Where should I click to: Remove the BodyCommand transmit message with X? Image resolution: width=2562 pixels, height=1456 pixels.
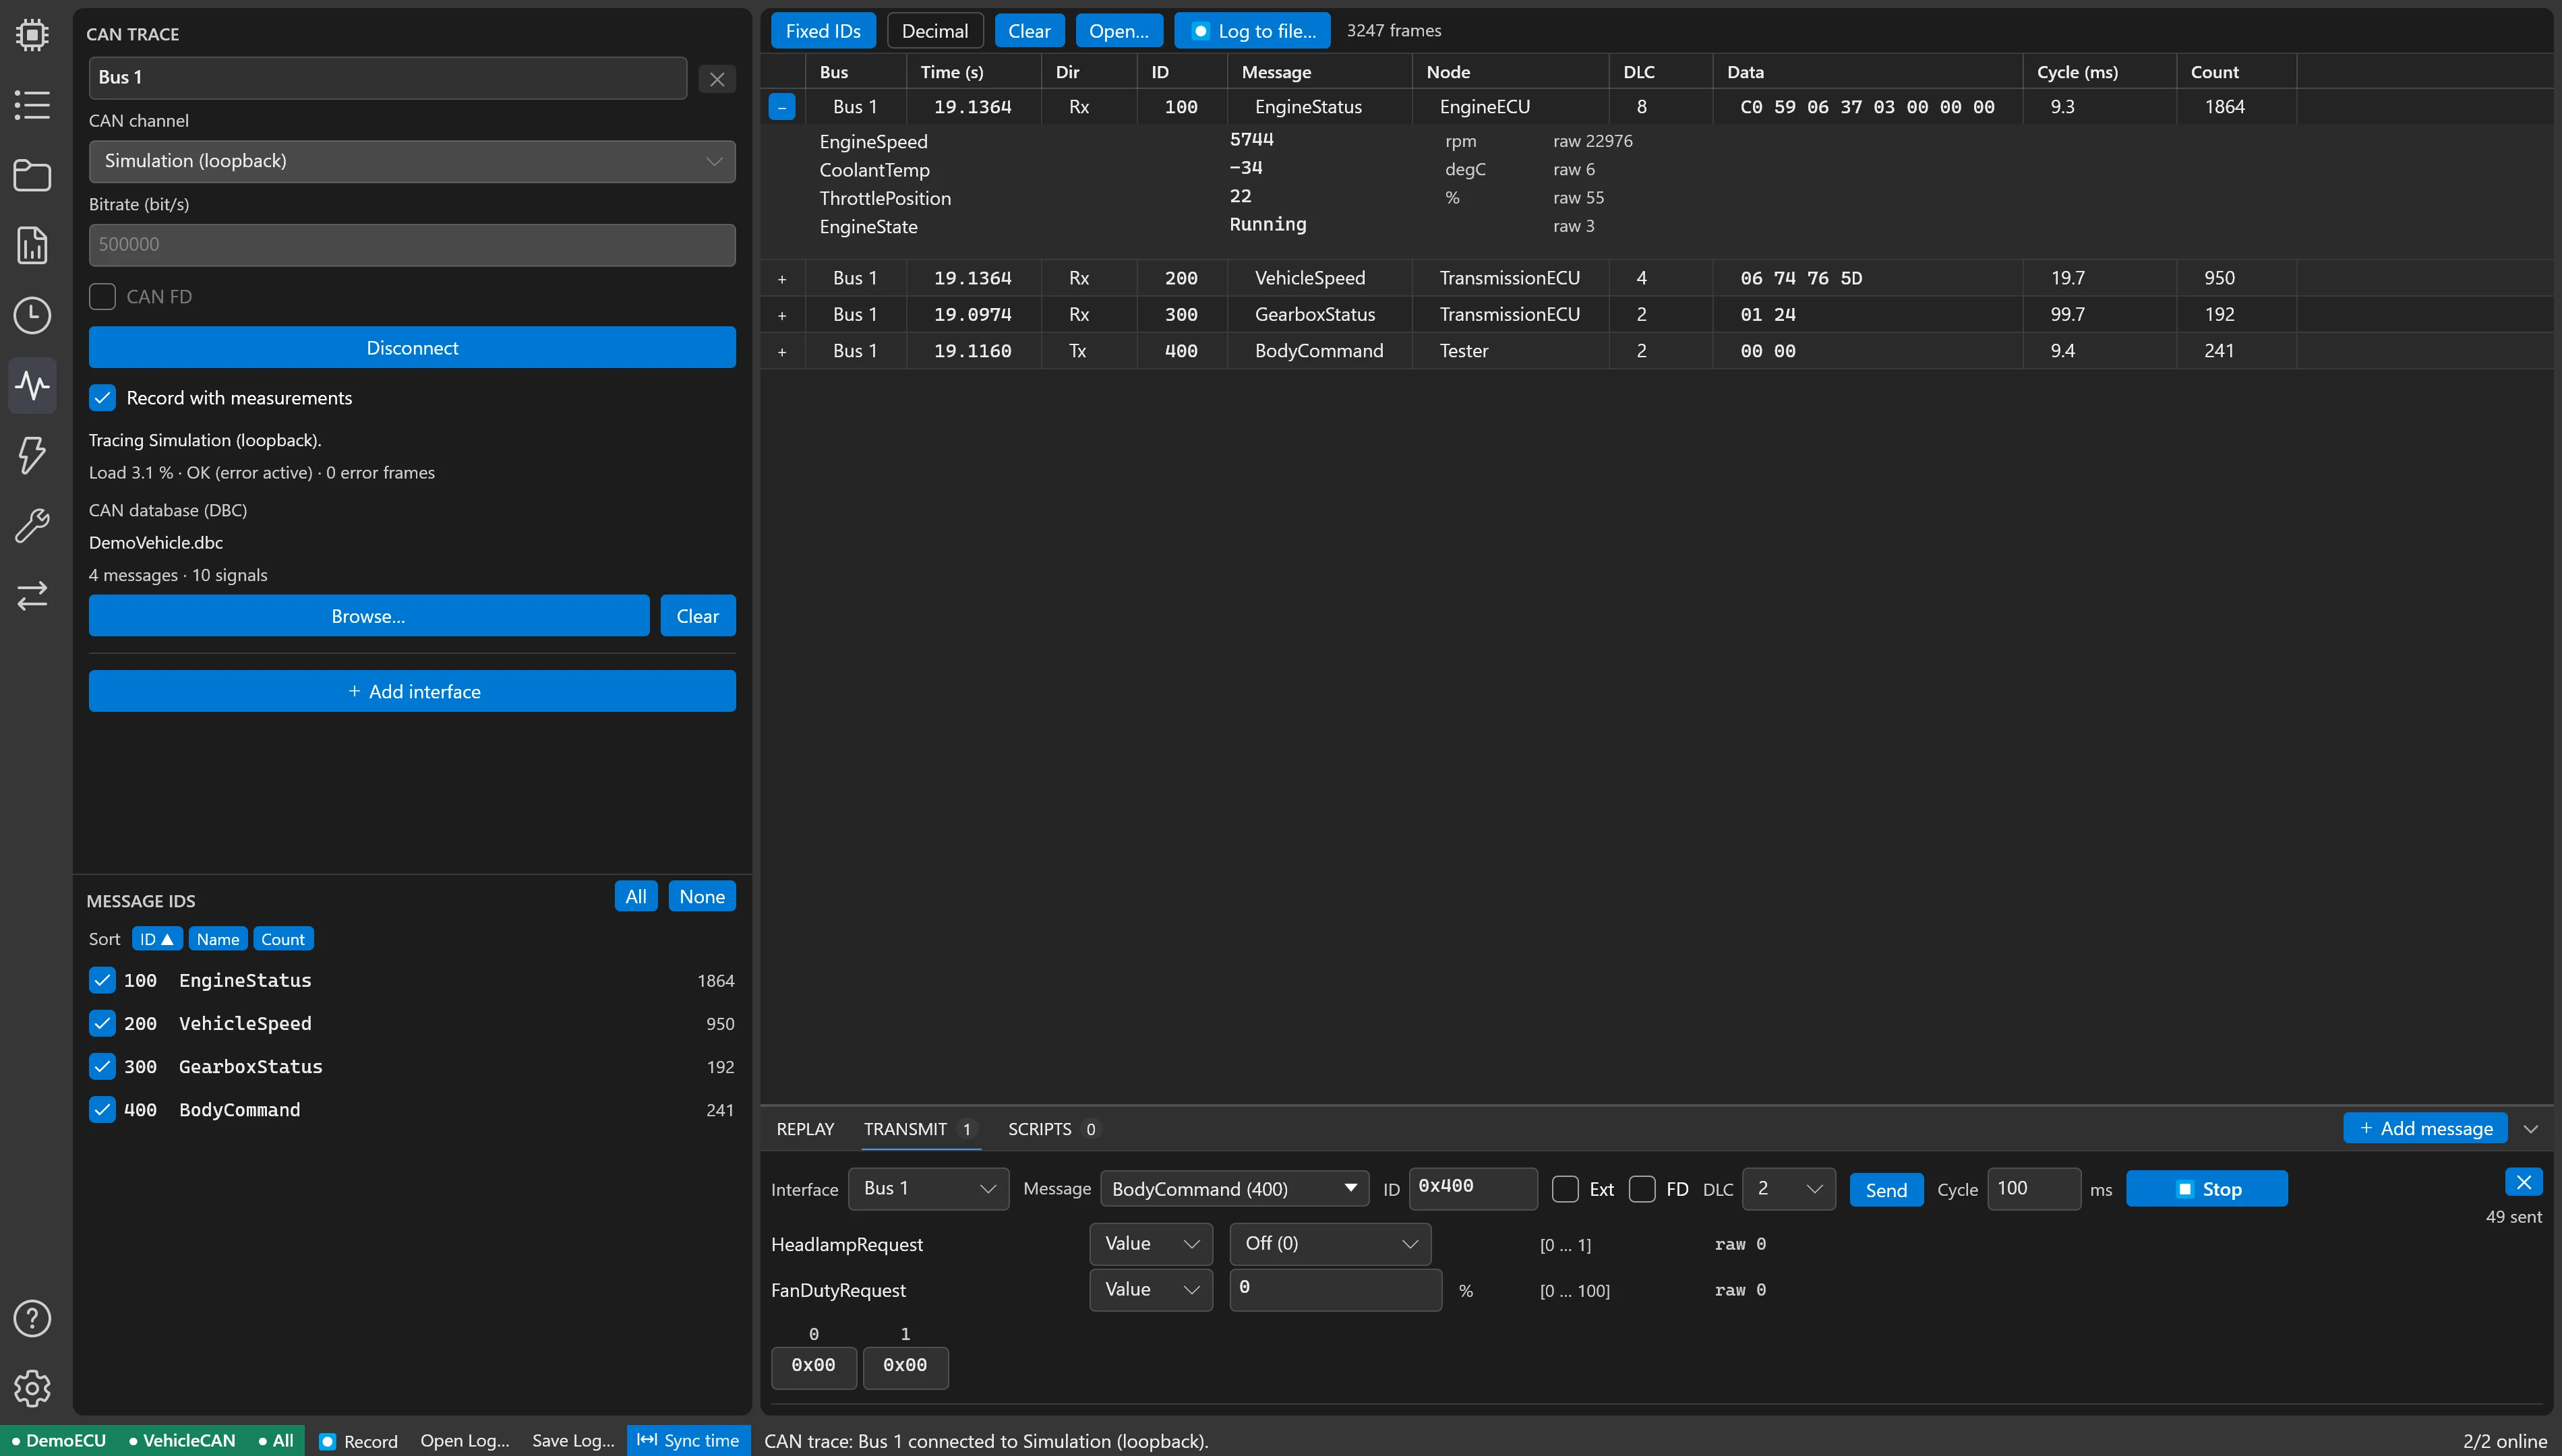(x=2523, y=1182)
